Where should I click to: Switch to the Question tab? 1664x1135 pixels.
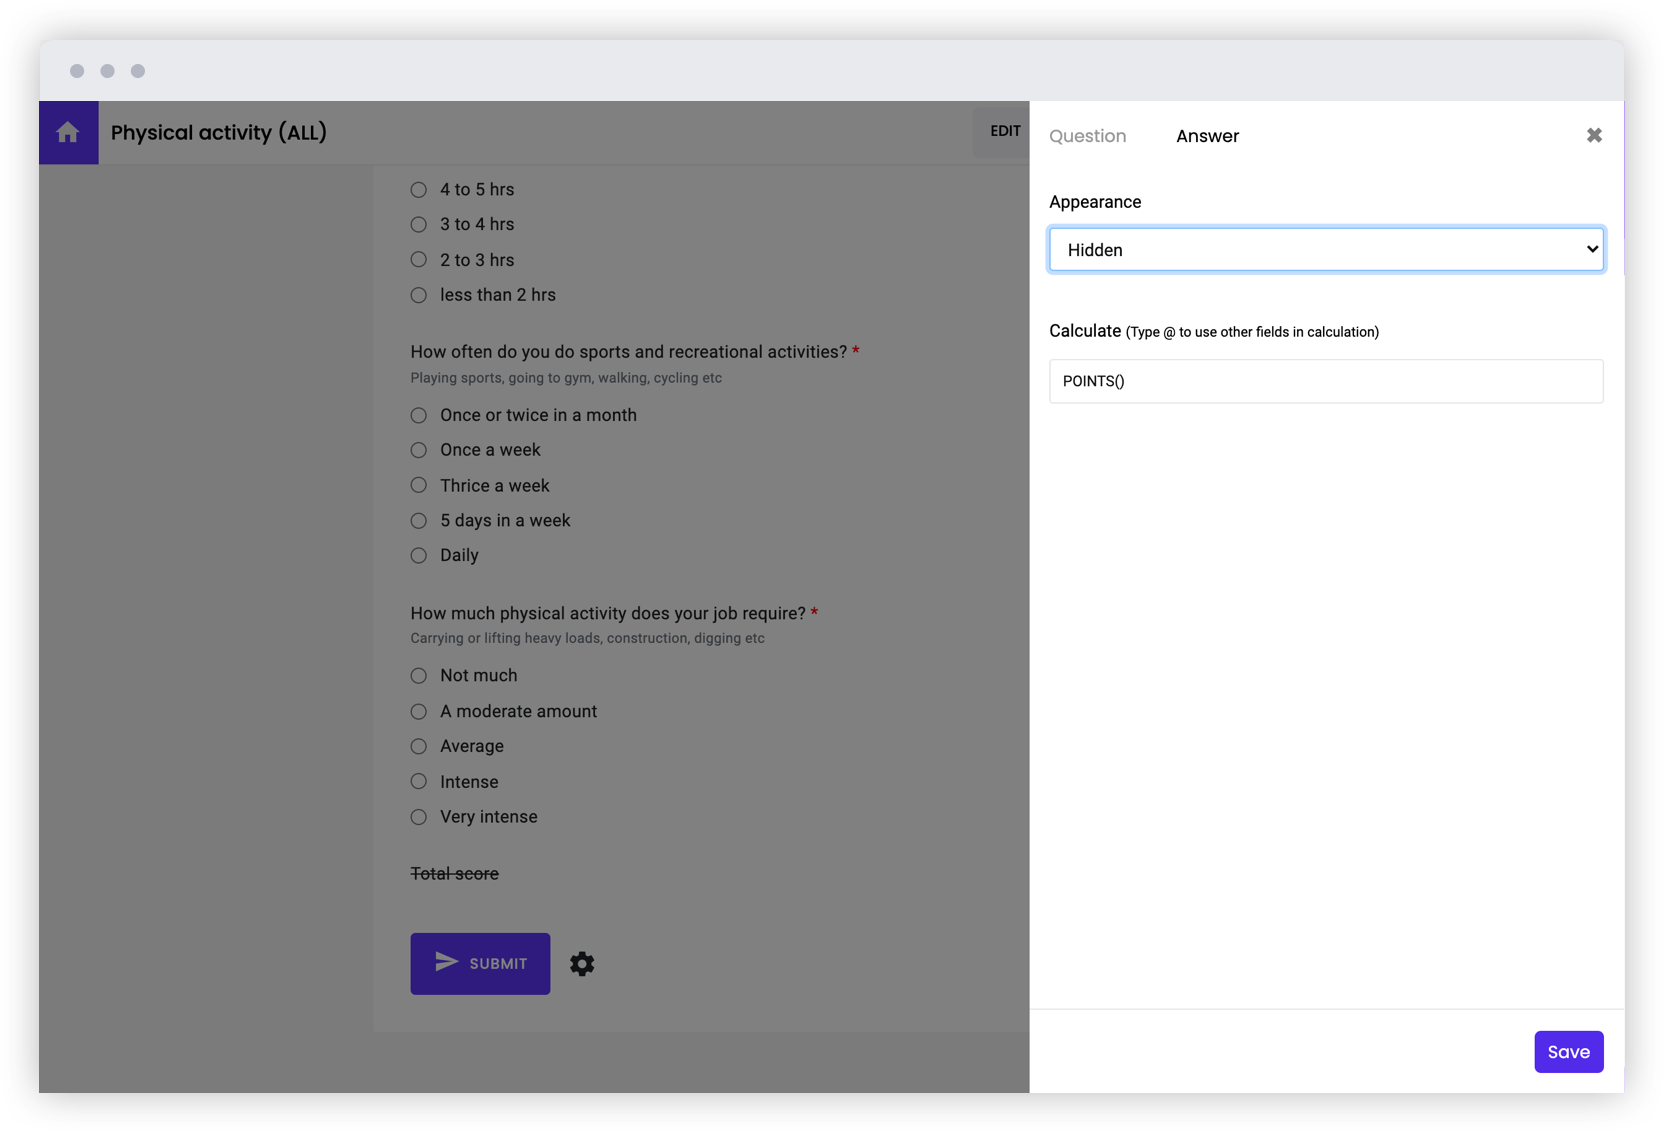[x=1088, y=136]
